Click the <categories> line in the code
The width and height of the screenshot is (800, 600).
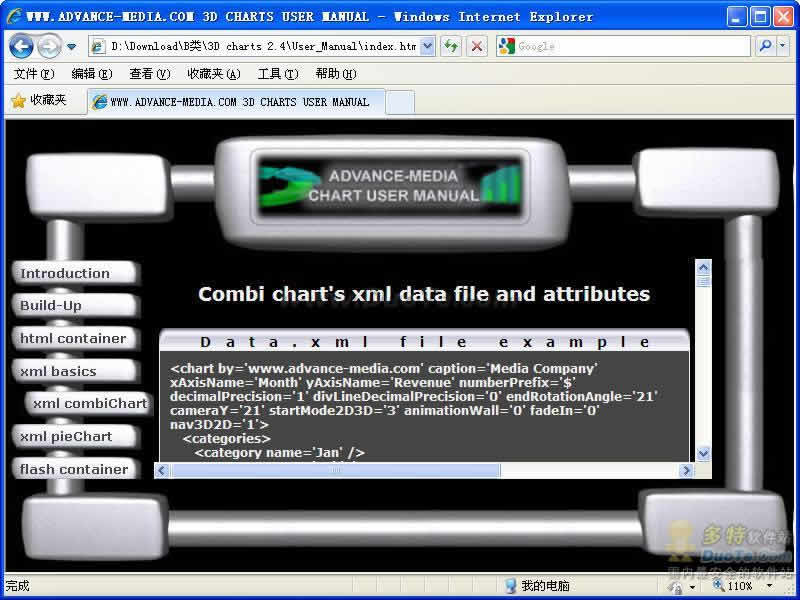[x=227, y=438]
